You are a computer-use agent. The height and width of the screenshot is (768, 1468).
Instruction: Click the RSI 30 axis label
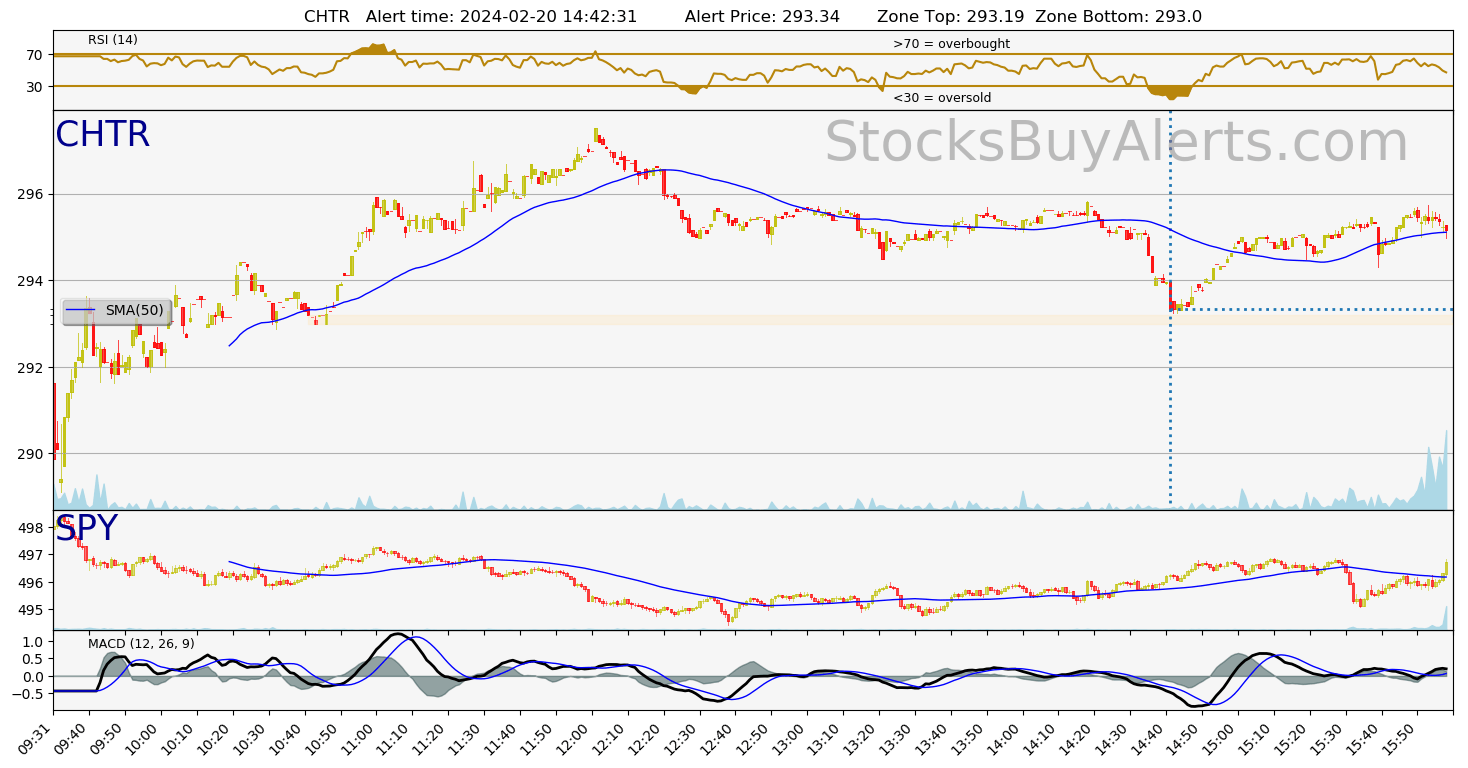click(37, 87)
